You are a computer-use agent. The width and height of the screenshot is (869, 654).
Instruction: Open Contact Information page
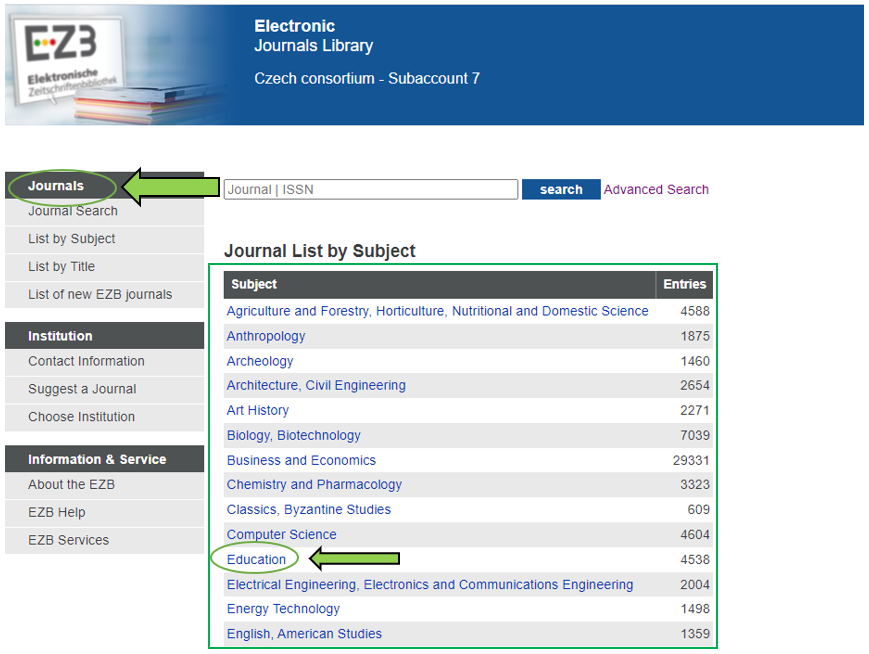pos(86,361)
